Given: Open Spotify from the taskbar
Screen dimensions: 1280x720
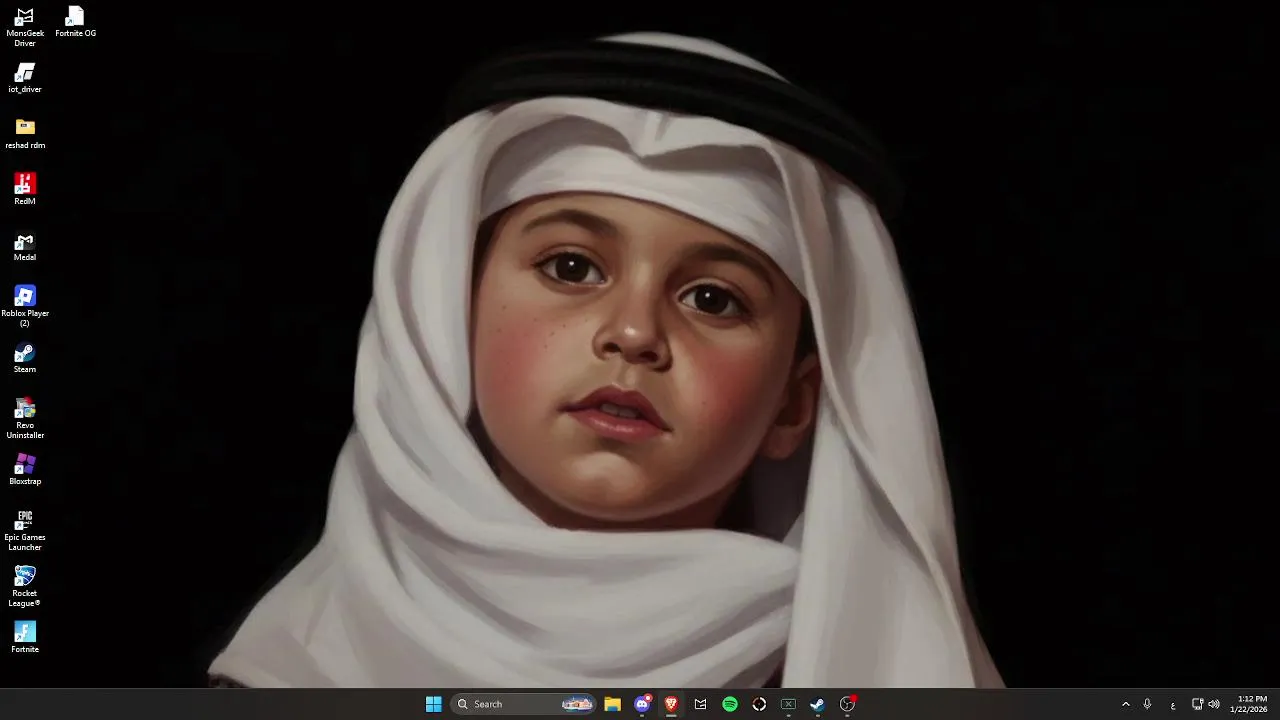Looking at the screenshot, I should click(730, 704).
